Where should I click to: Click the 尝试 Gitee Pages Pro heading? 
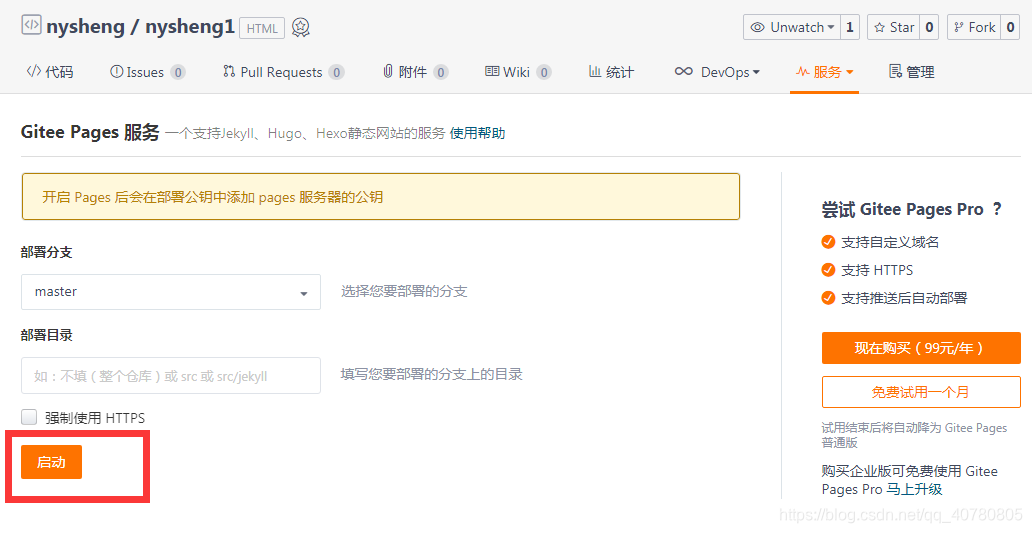912,210
